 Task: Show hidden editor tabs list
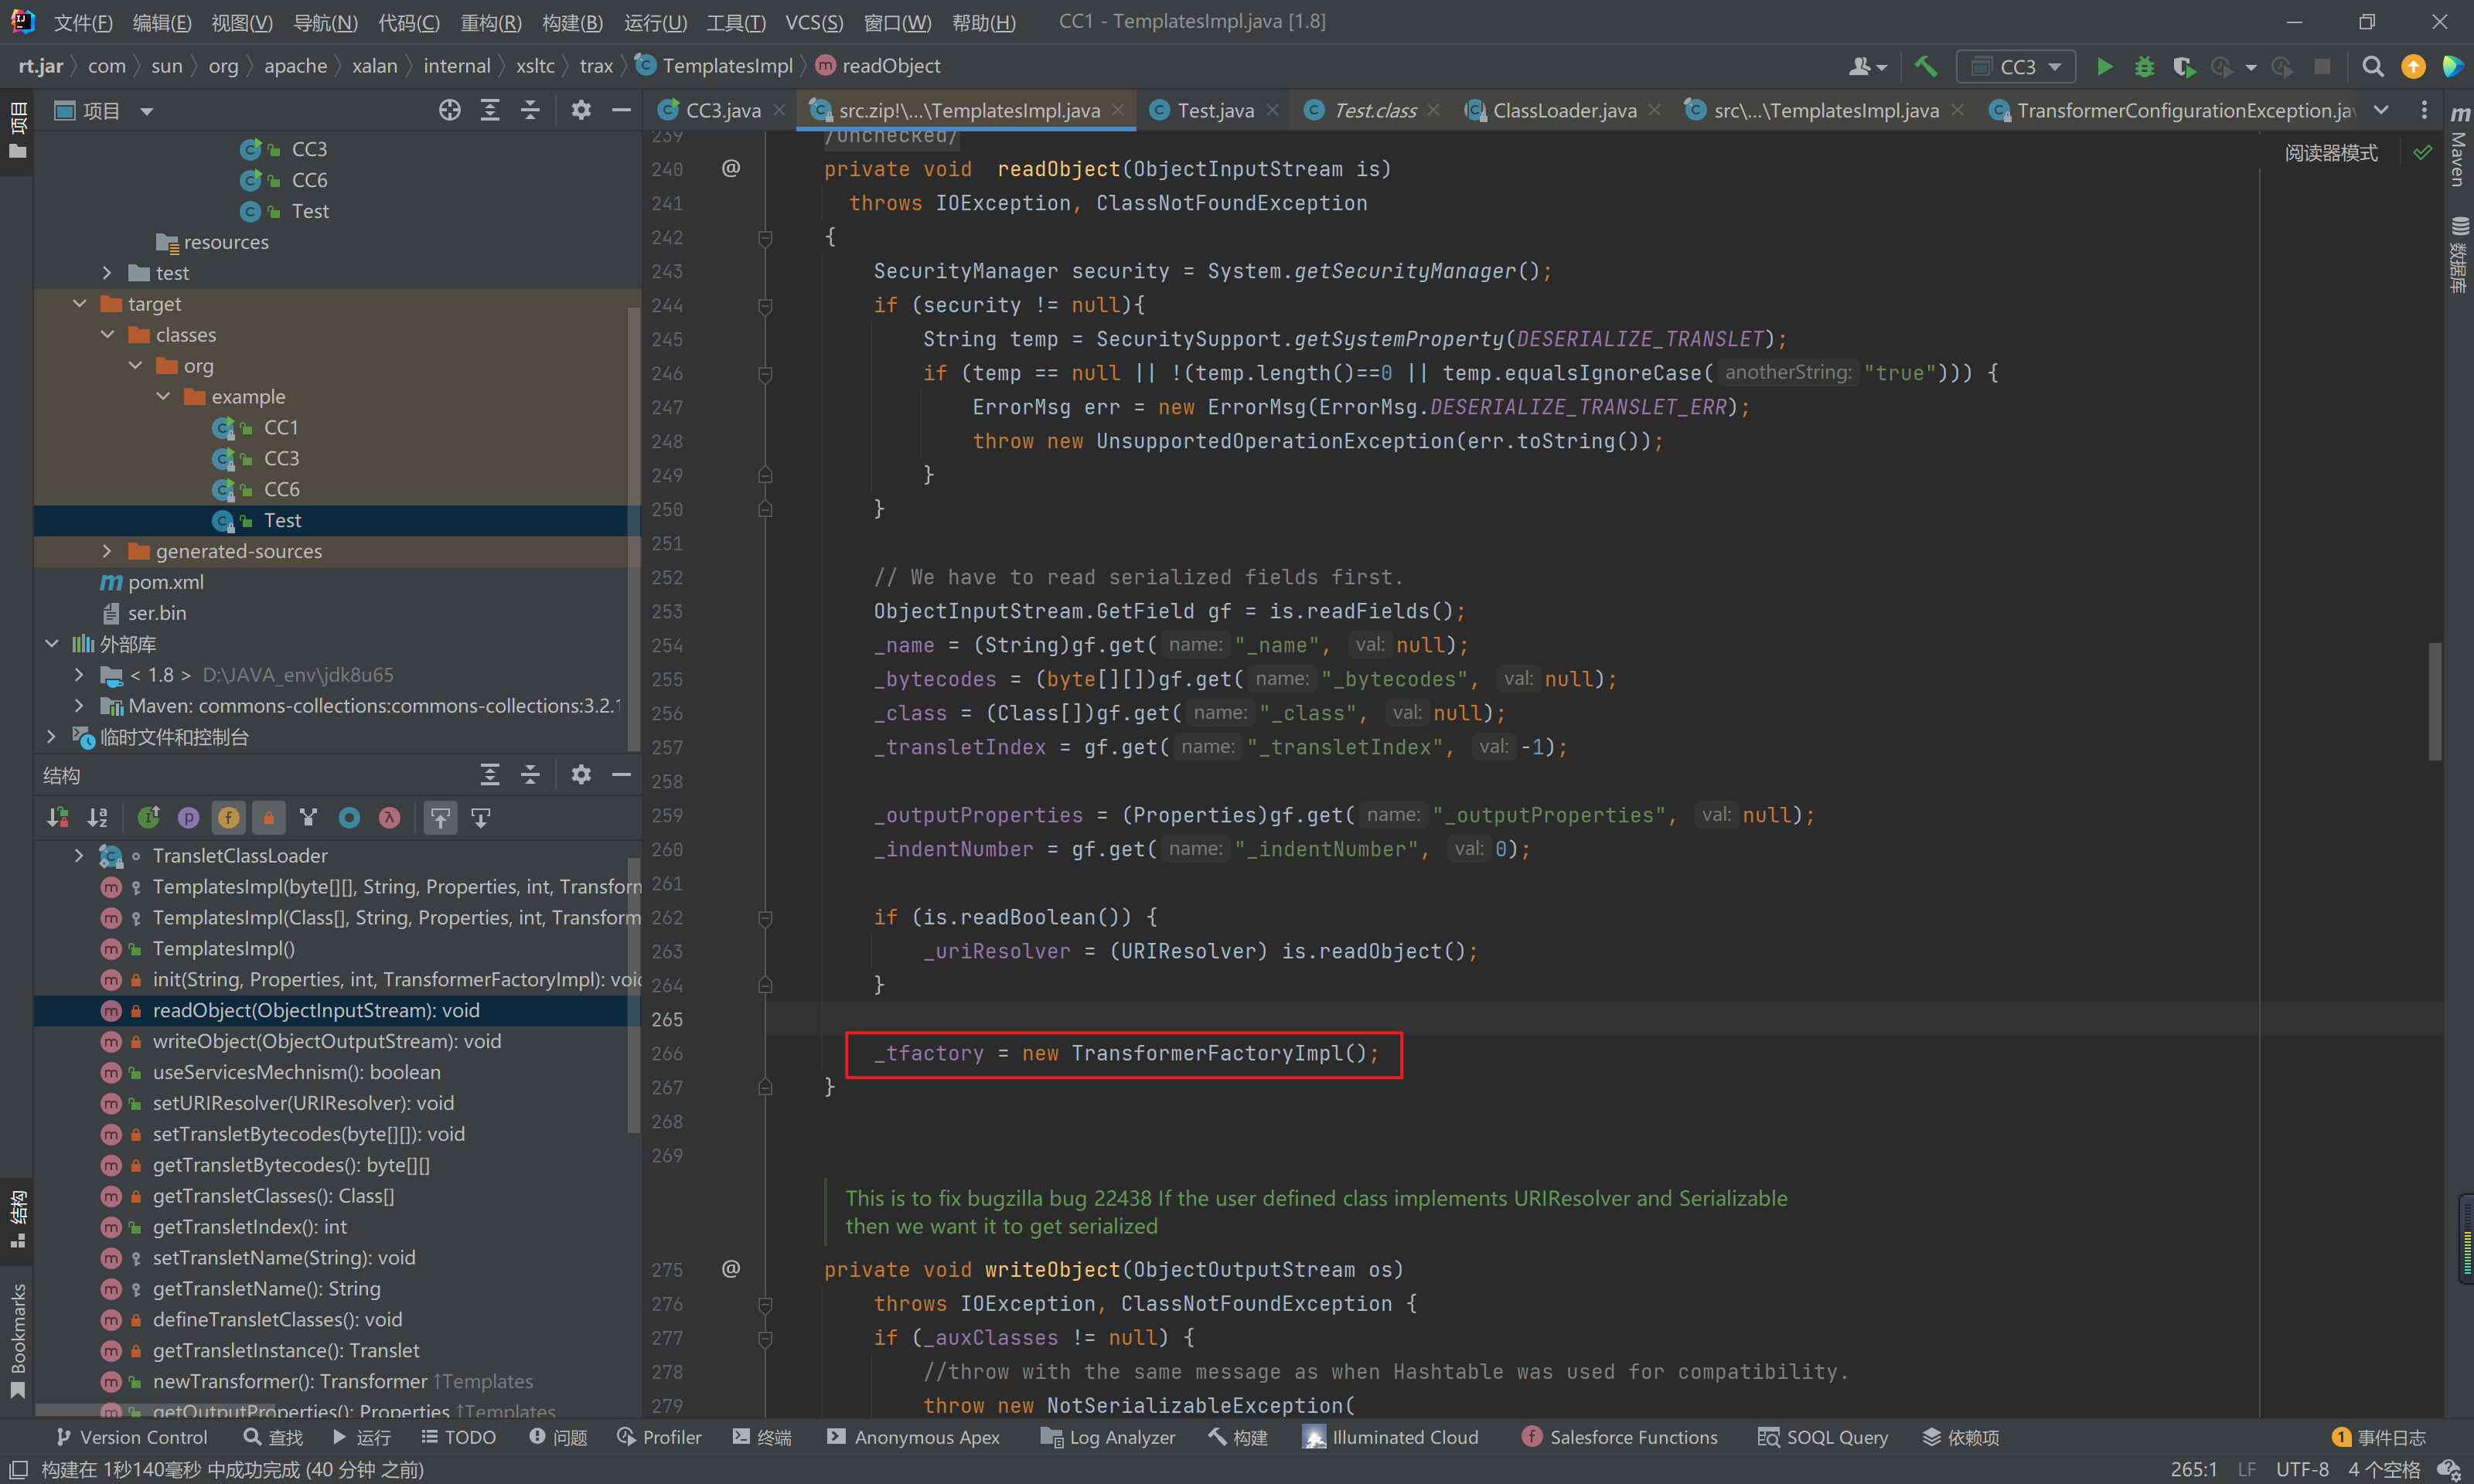click(2381, 110)
